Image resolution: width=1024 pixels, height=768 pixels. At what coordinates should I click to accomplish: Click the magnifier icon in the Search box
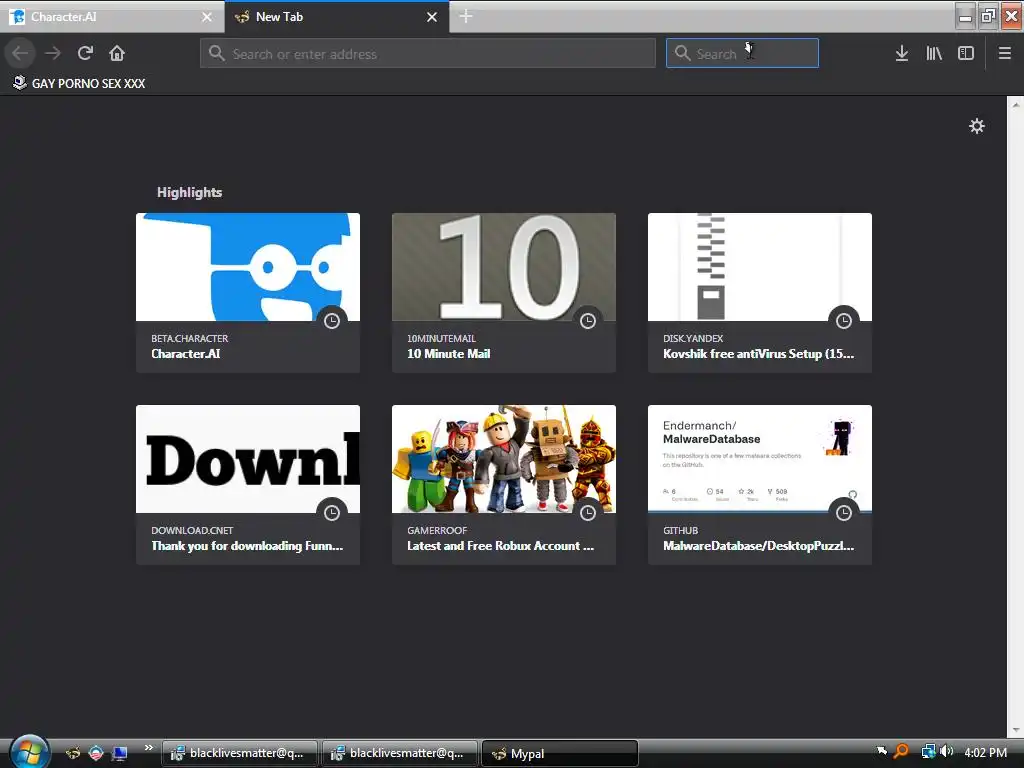[682, 53]
